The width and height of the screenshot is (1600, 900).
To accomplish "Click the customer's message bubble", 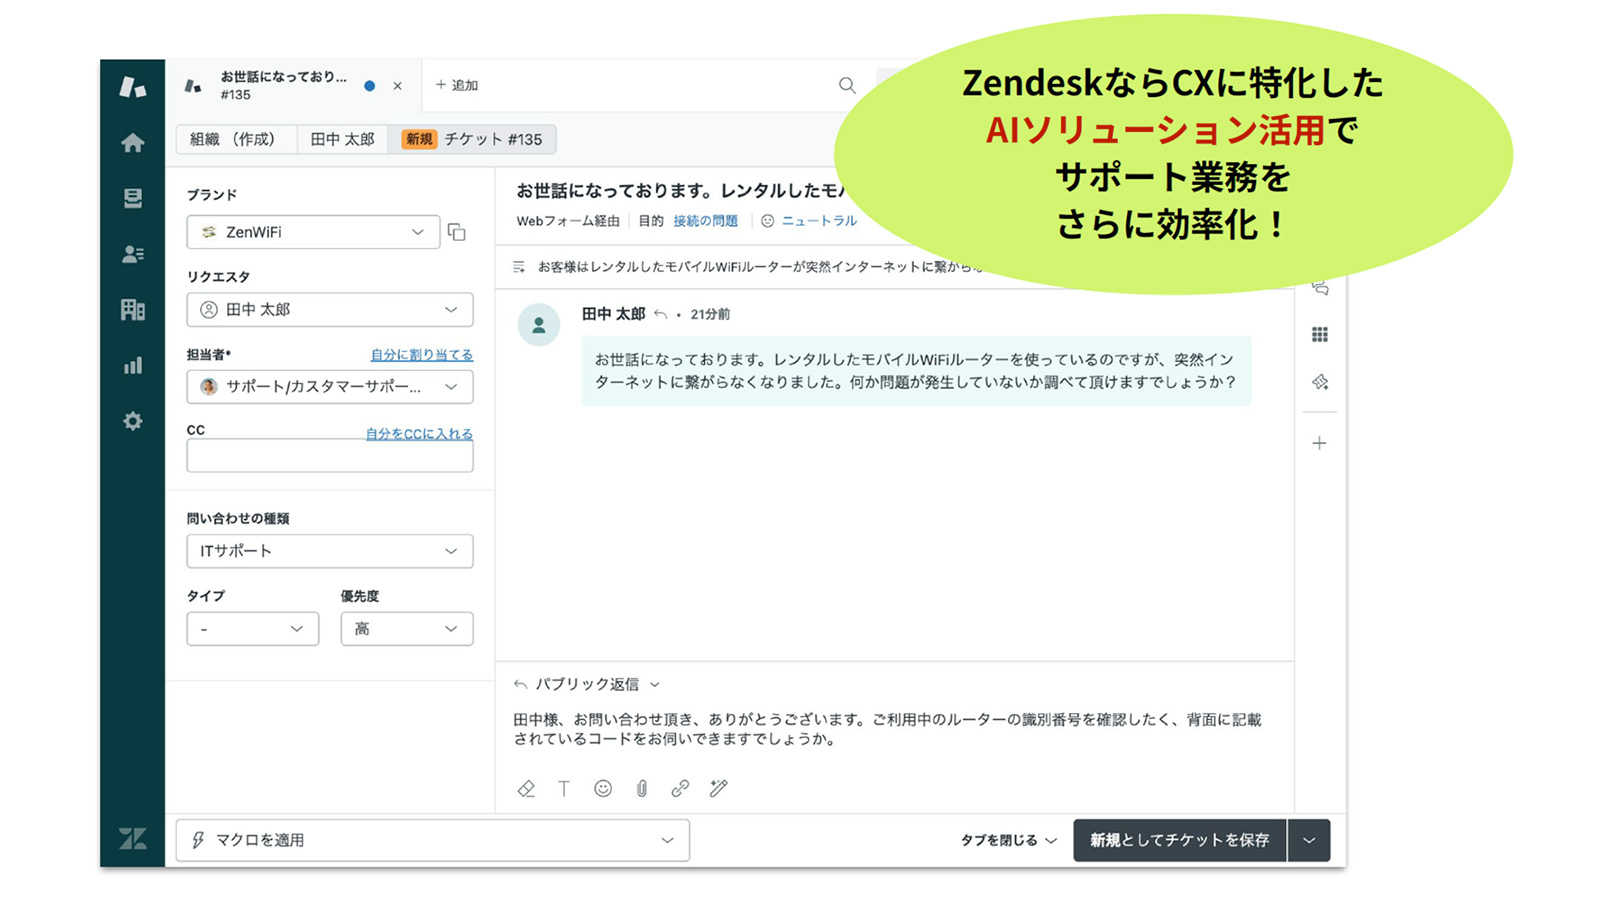I will click(916, 371).
